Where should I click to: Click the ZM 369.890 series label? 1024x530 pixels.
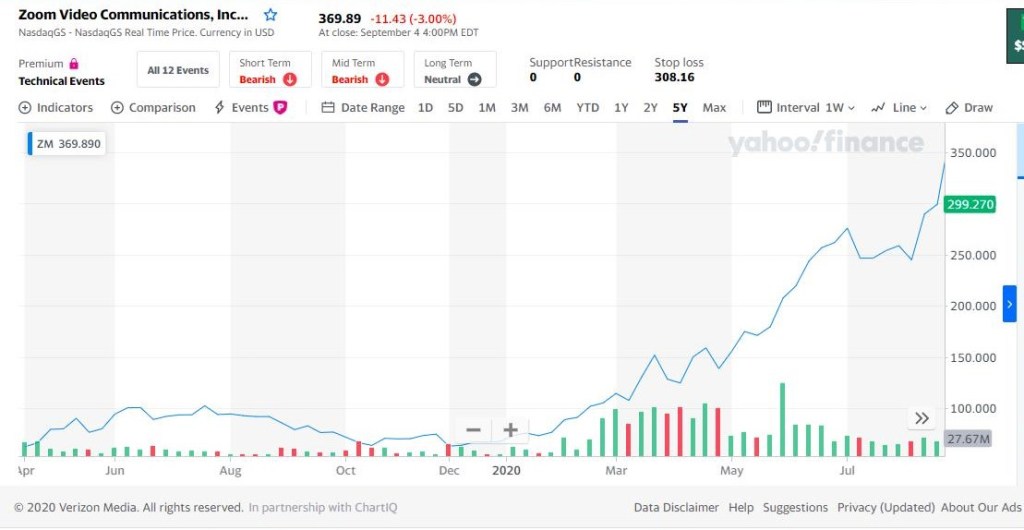67,144
